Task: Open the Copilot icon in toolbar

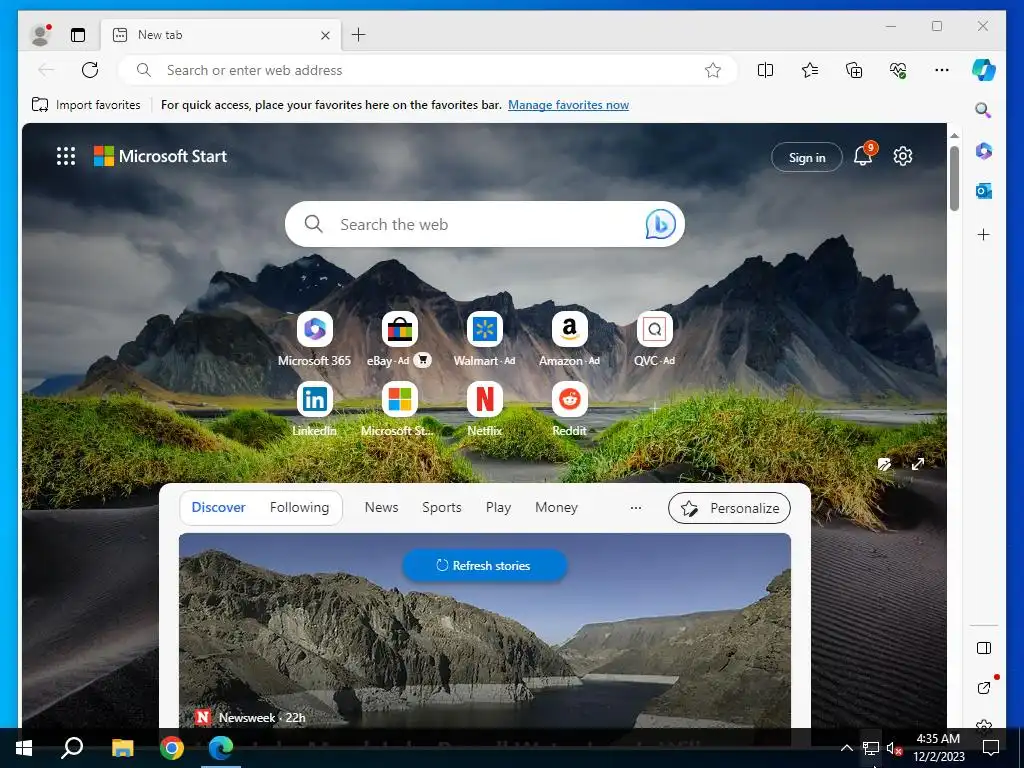Action: 983,70
